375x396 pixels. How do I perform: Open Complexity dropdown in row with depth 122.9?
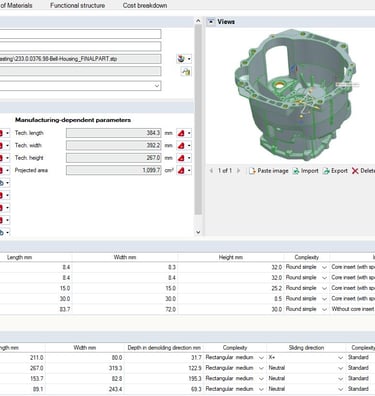pos(261,368)
